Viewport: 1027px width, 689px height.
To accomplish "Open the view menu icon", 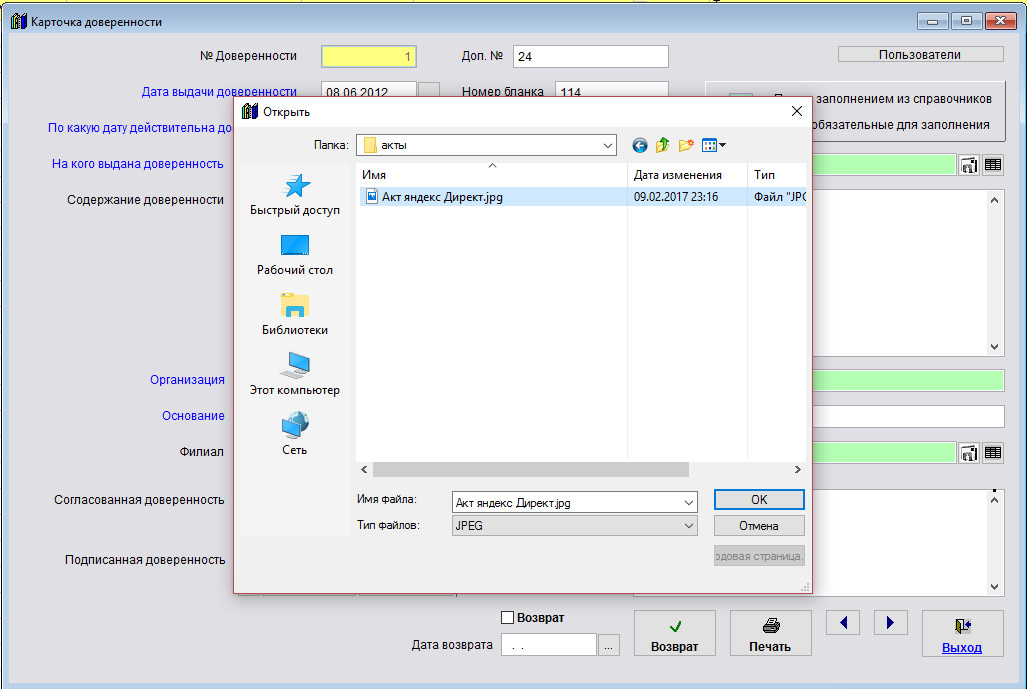I will point(713,145).
